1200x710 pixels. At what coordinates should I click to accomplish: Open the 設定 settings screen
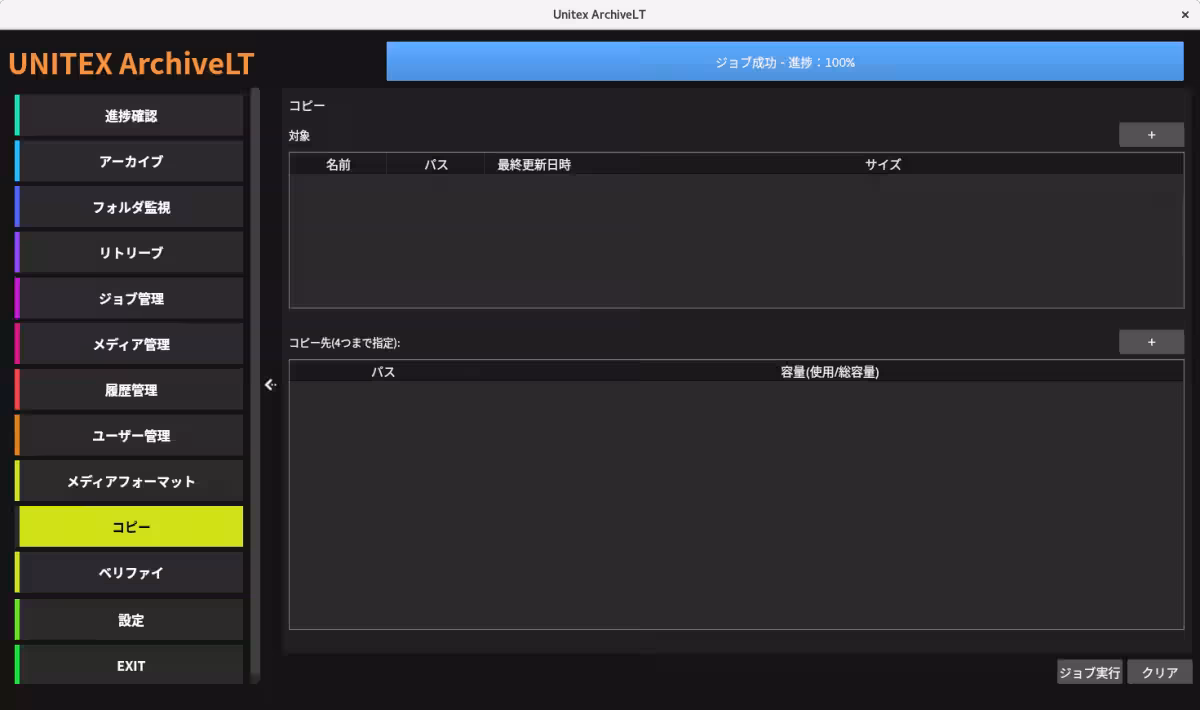[x=129, y=619]
